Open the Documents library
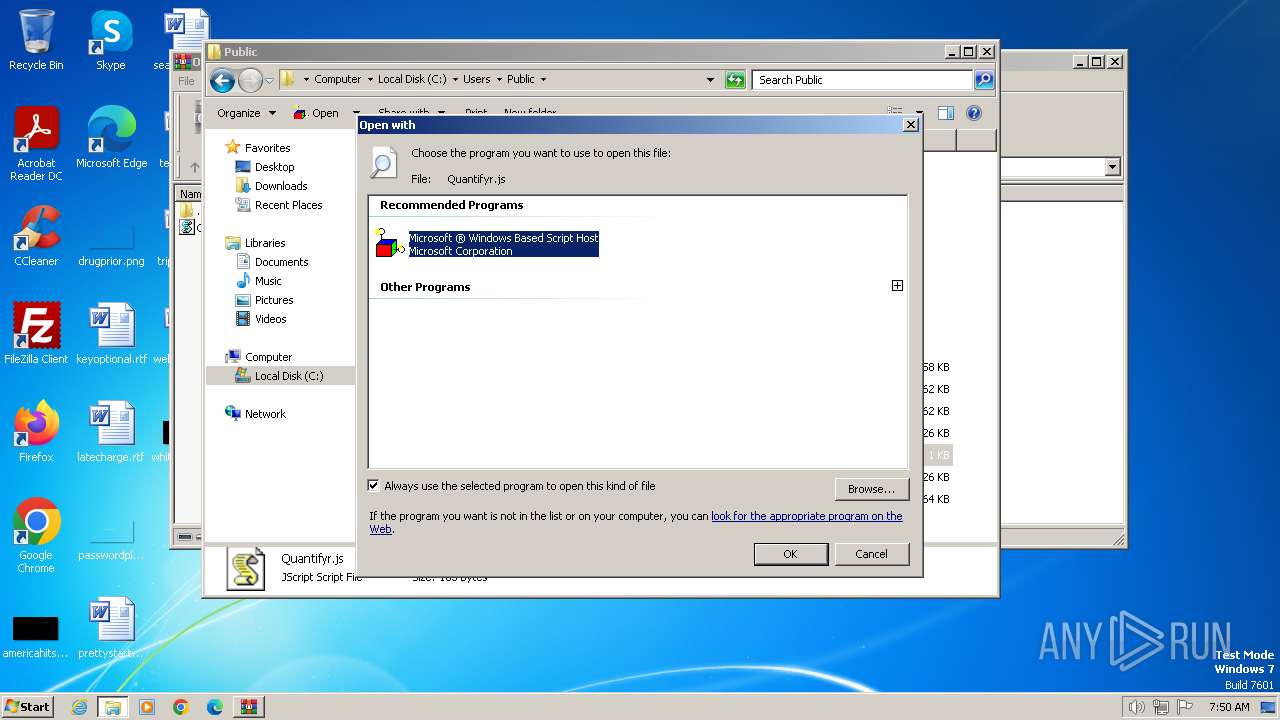 (281, 262)
